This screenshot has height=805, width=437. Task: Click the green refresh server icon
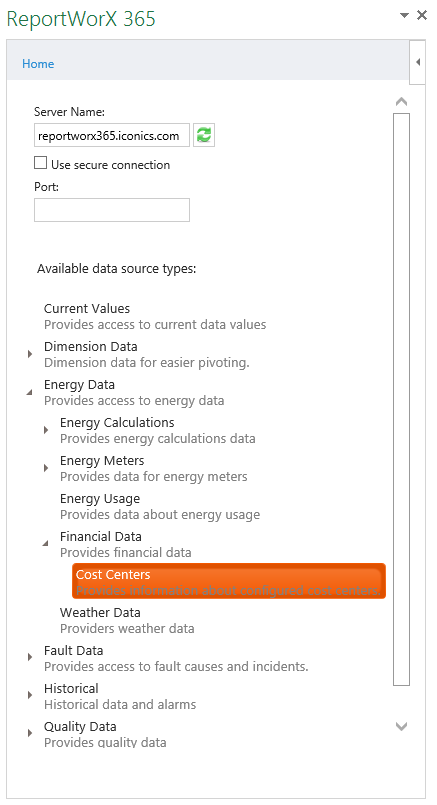point(204,135)
